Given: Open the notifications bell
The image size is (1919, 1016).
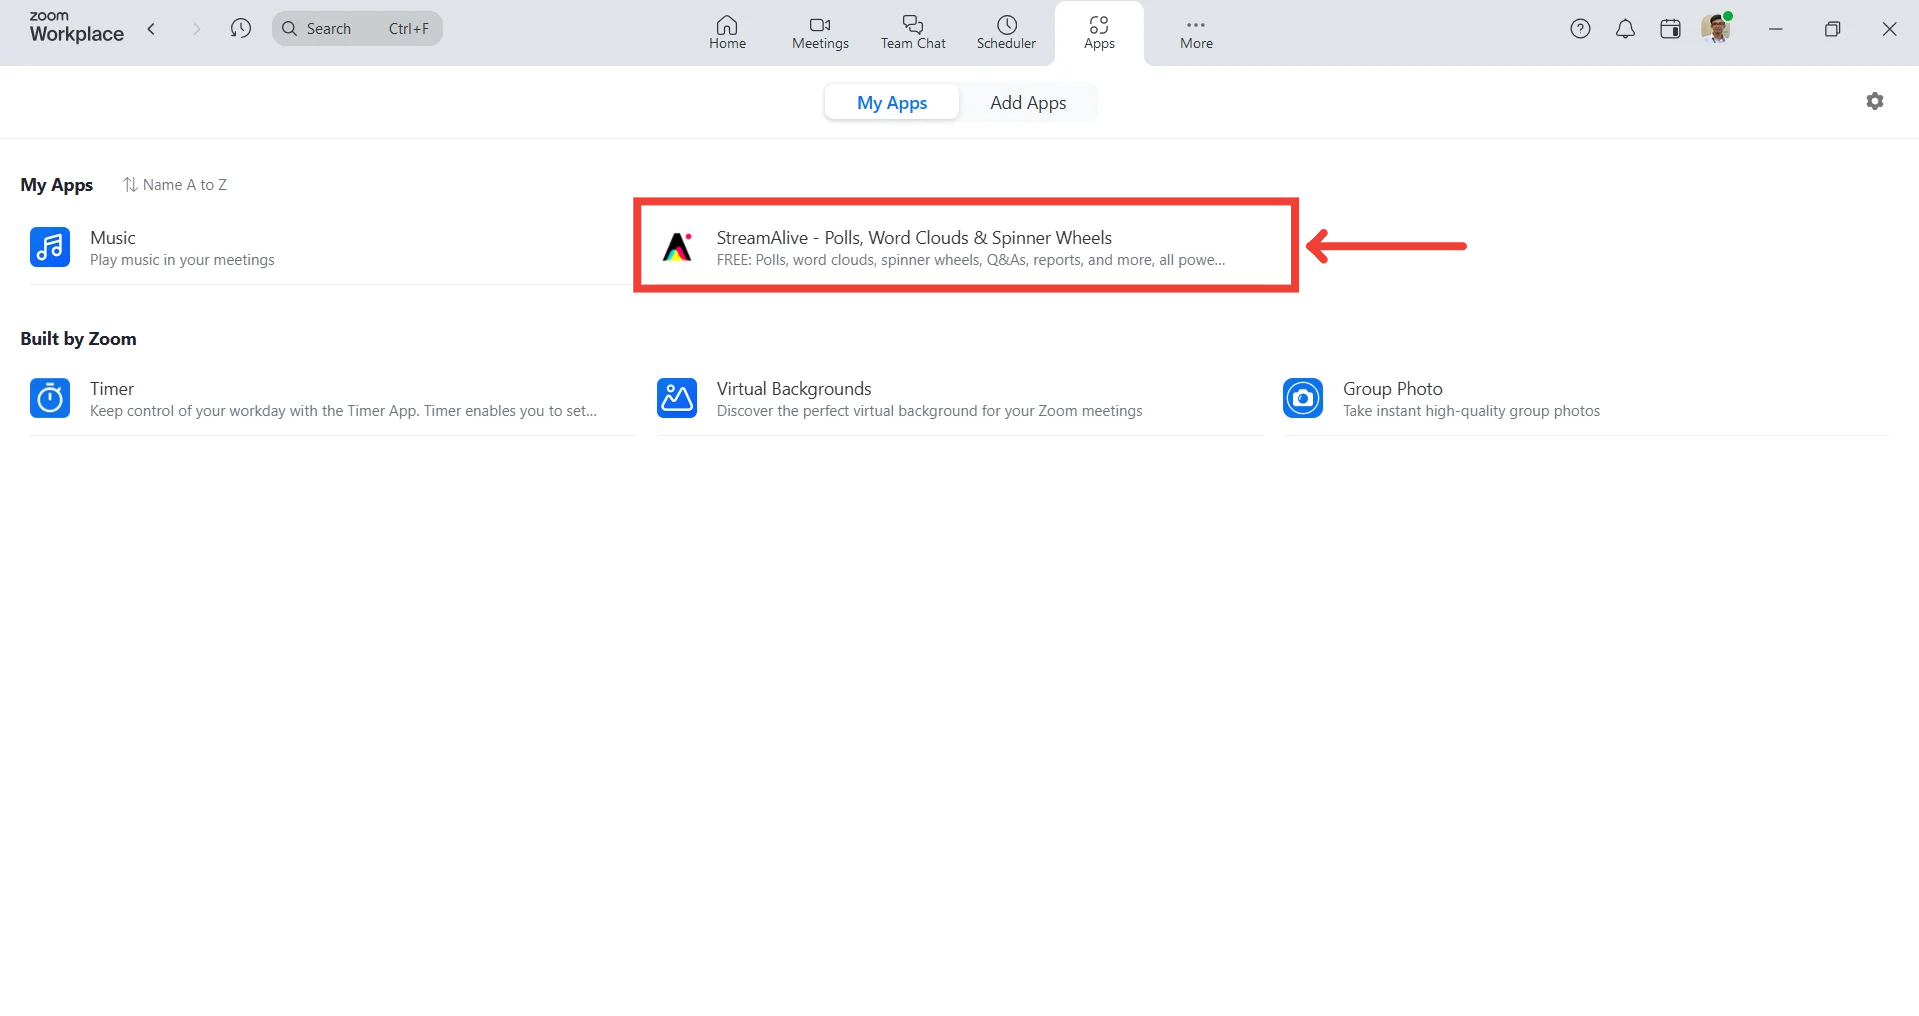Looking at the screenshot, I should click(x=1625, y=29).
